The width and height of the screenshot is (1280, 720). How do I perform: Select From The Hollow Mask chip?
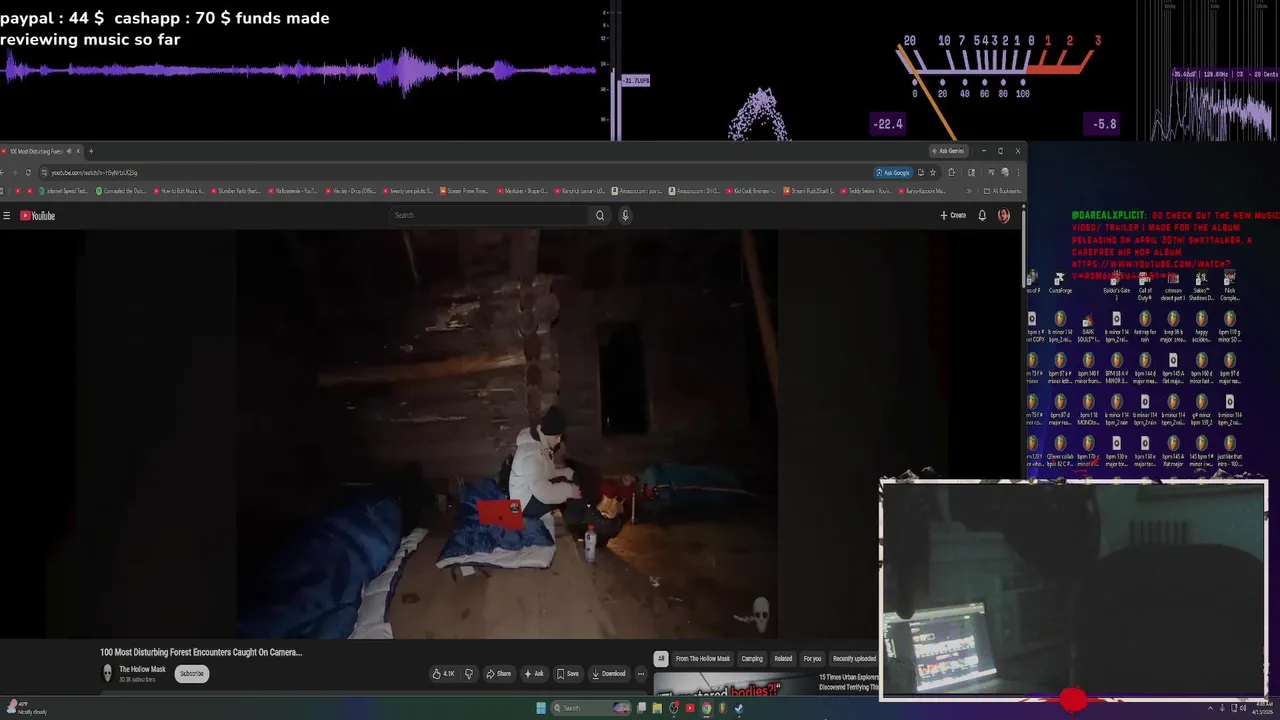coord(703,658)
